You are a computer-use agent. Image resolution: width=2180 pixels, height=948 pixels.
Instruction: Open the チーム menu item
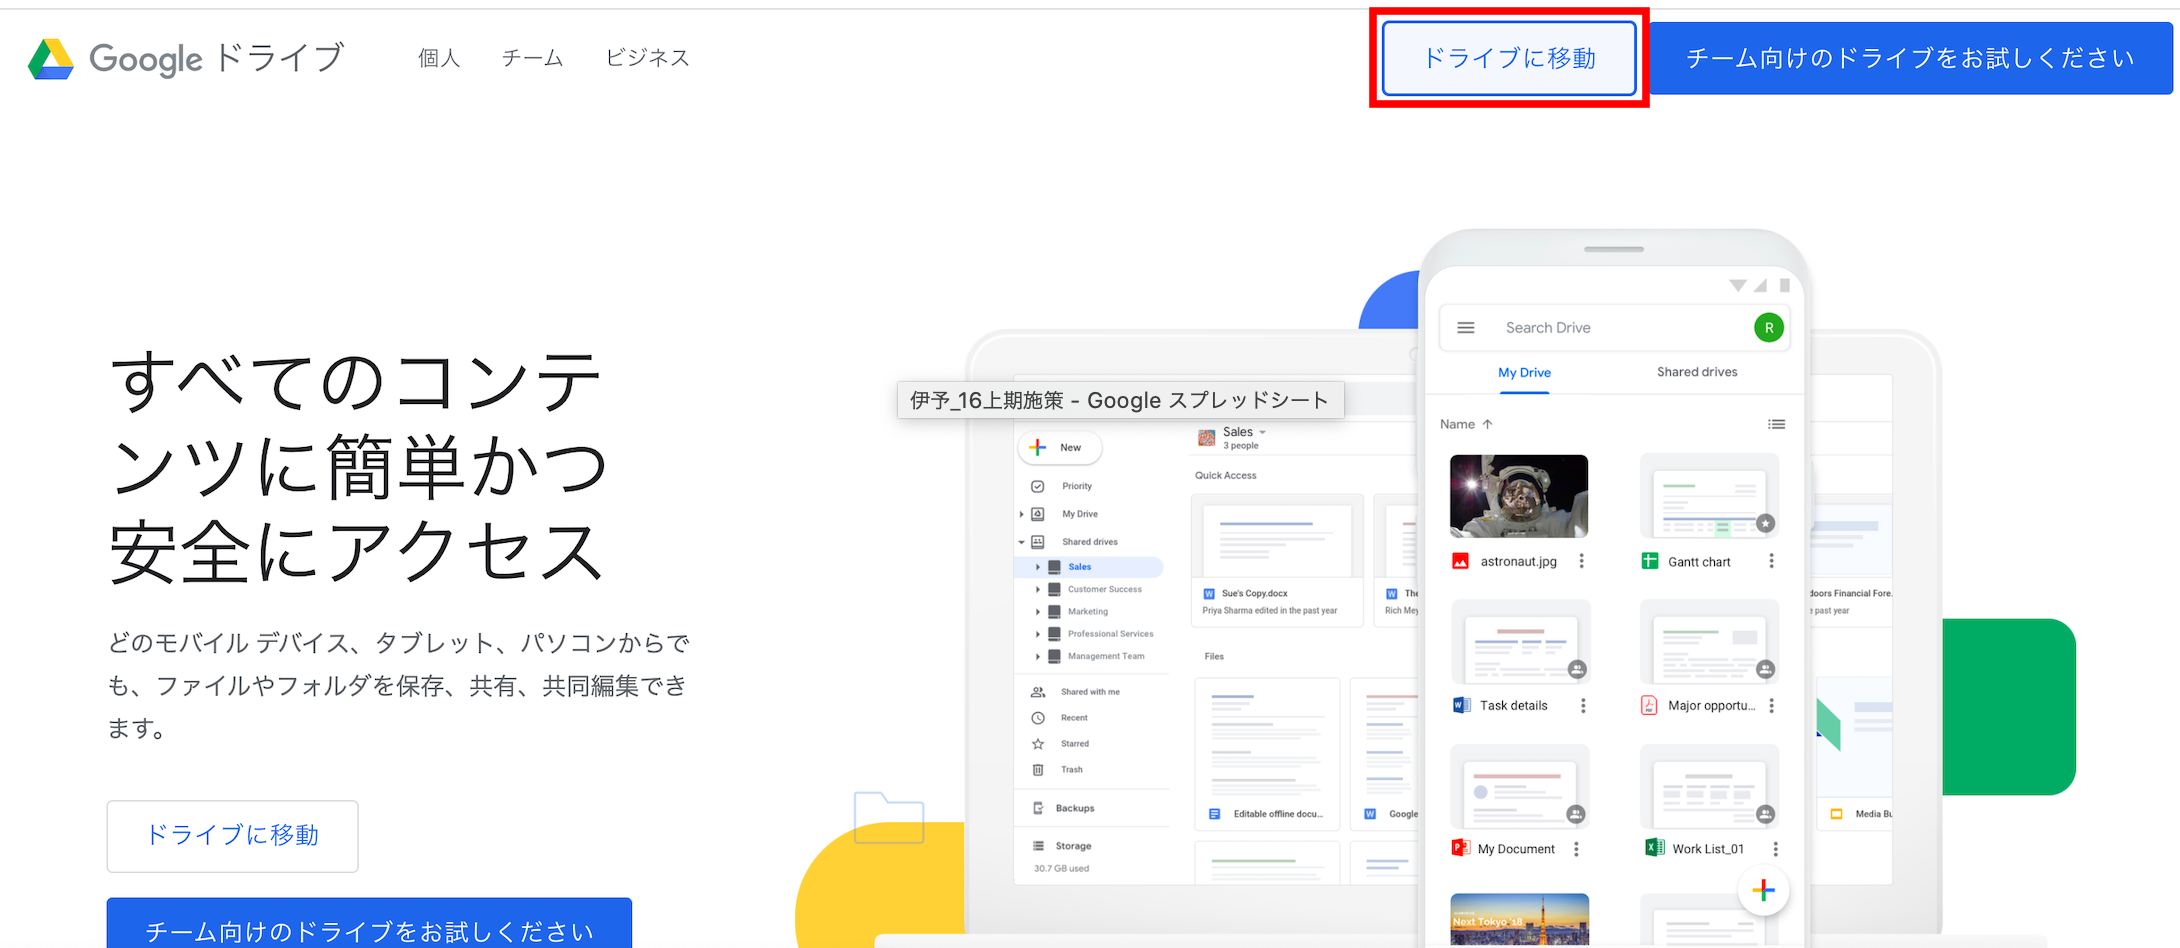click(532, 58)
